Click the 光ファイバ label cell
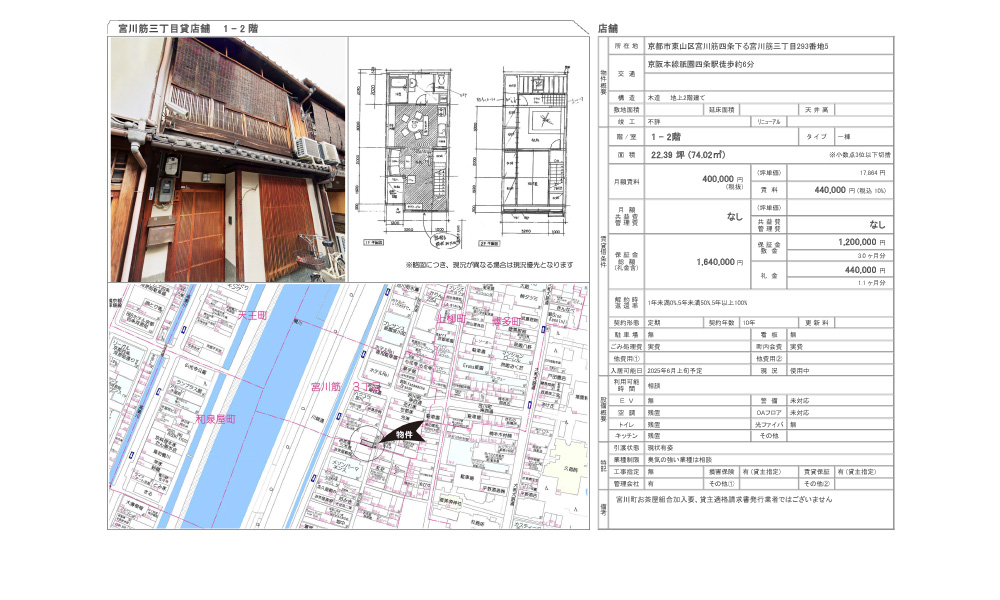Viewport: 1000px width, 600px height. (768, 425)
